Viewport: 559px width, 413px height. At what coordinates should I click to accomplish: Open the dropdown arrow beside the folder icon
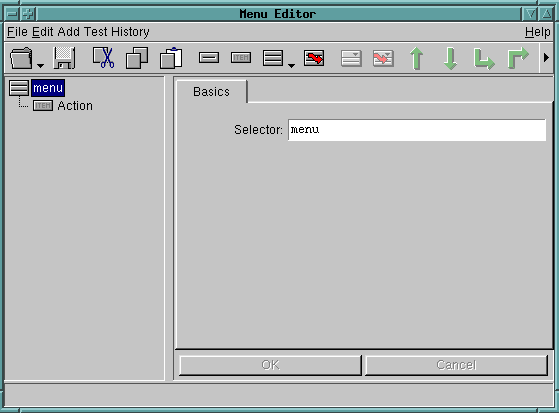click(41, 66)
